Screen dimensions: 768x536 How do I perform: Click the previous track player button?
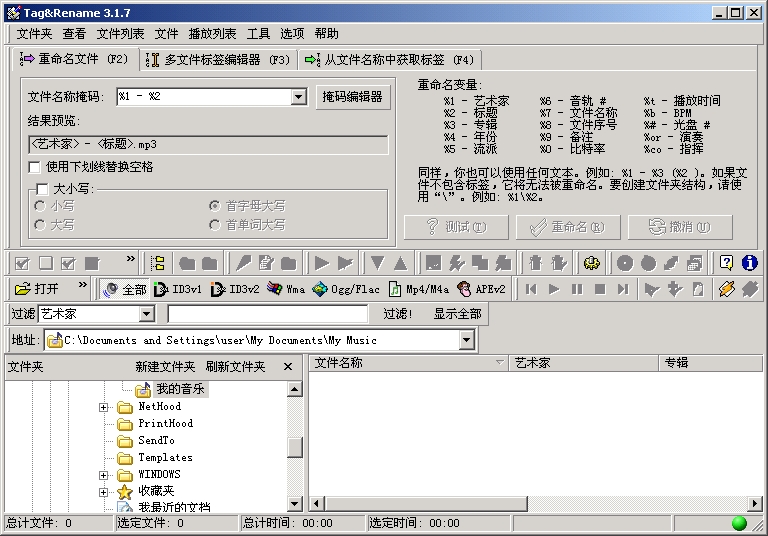[530, 290]
